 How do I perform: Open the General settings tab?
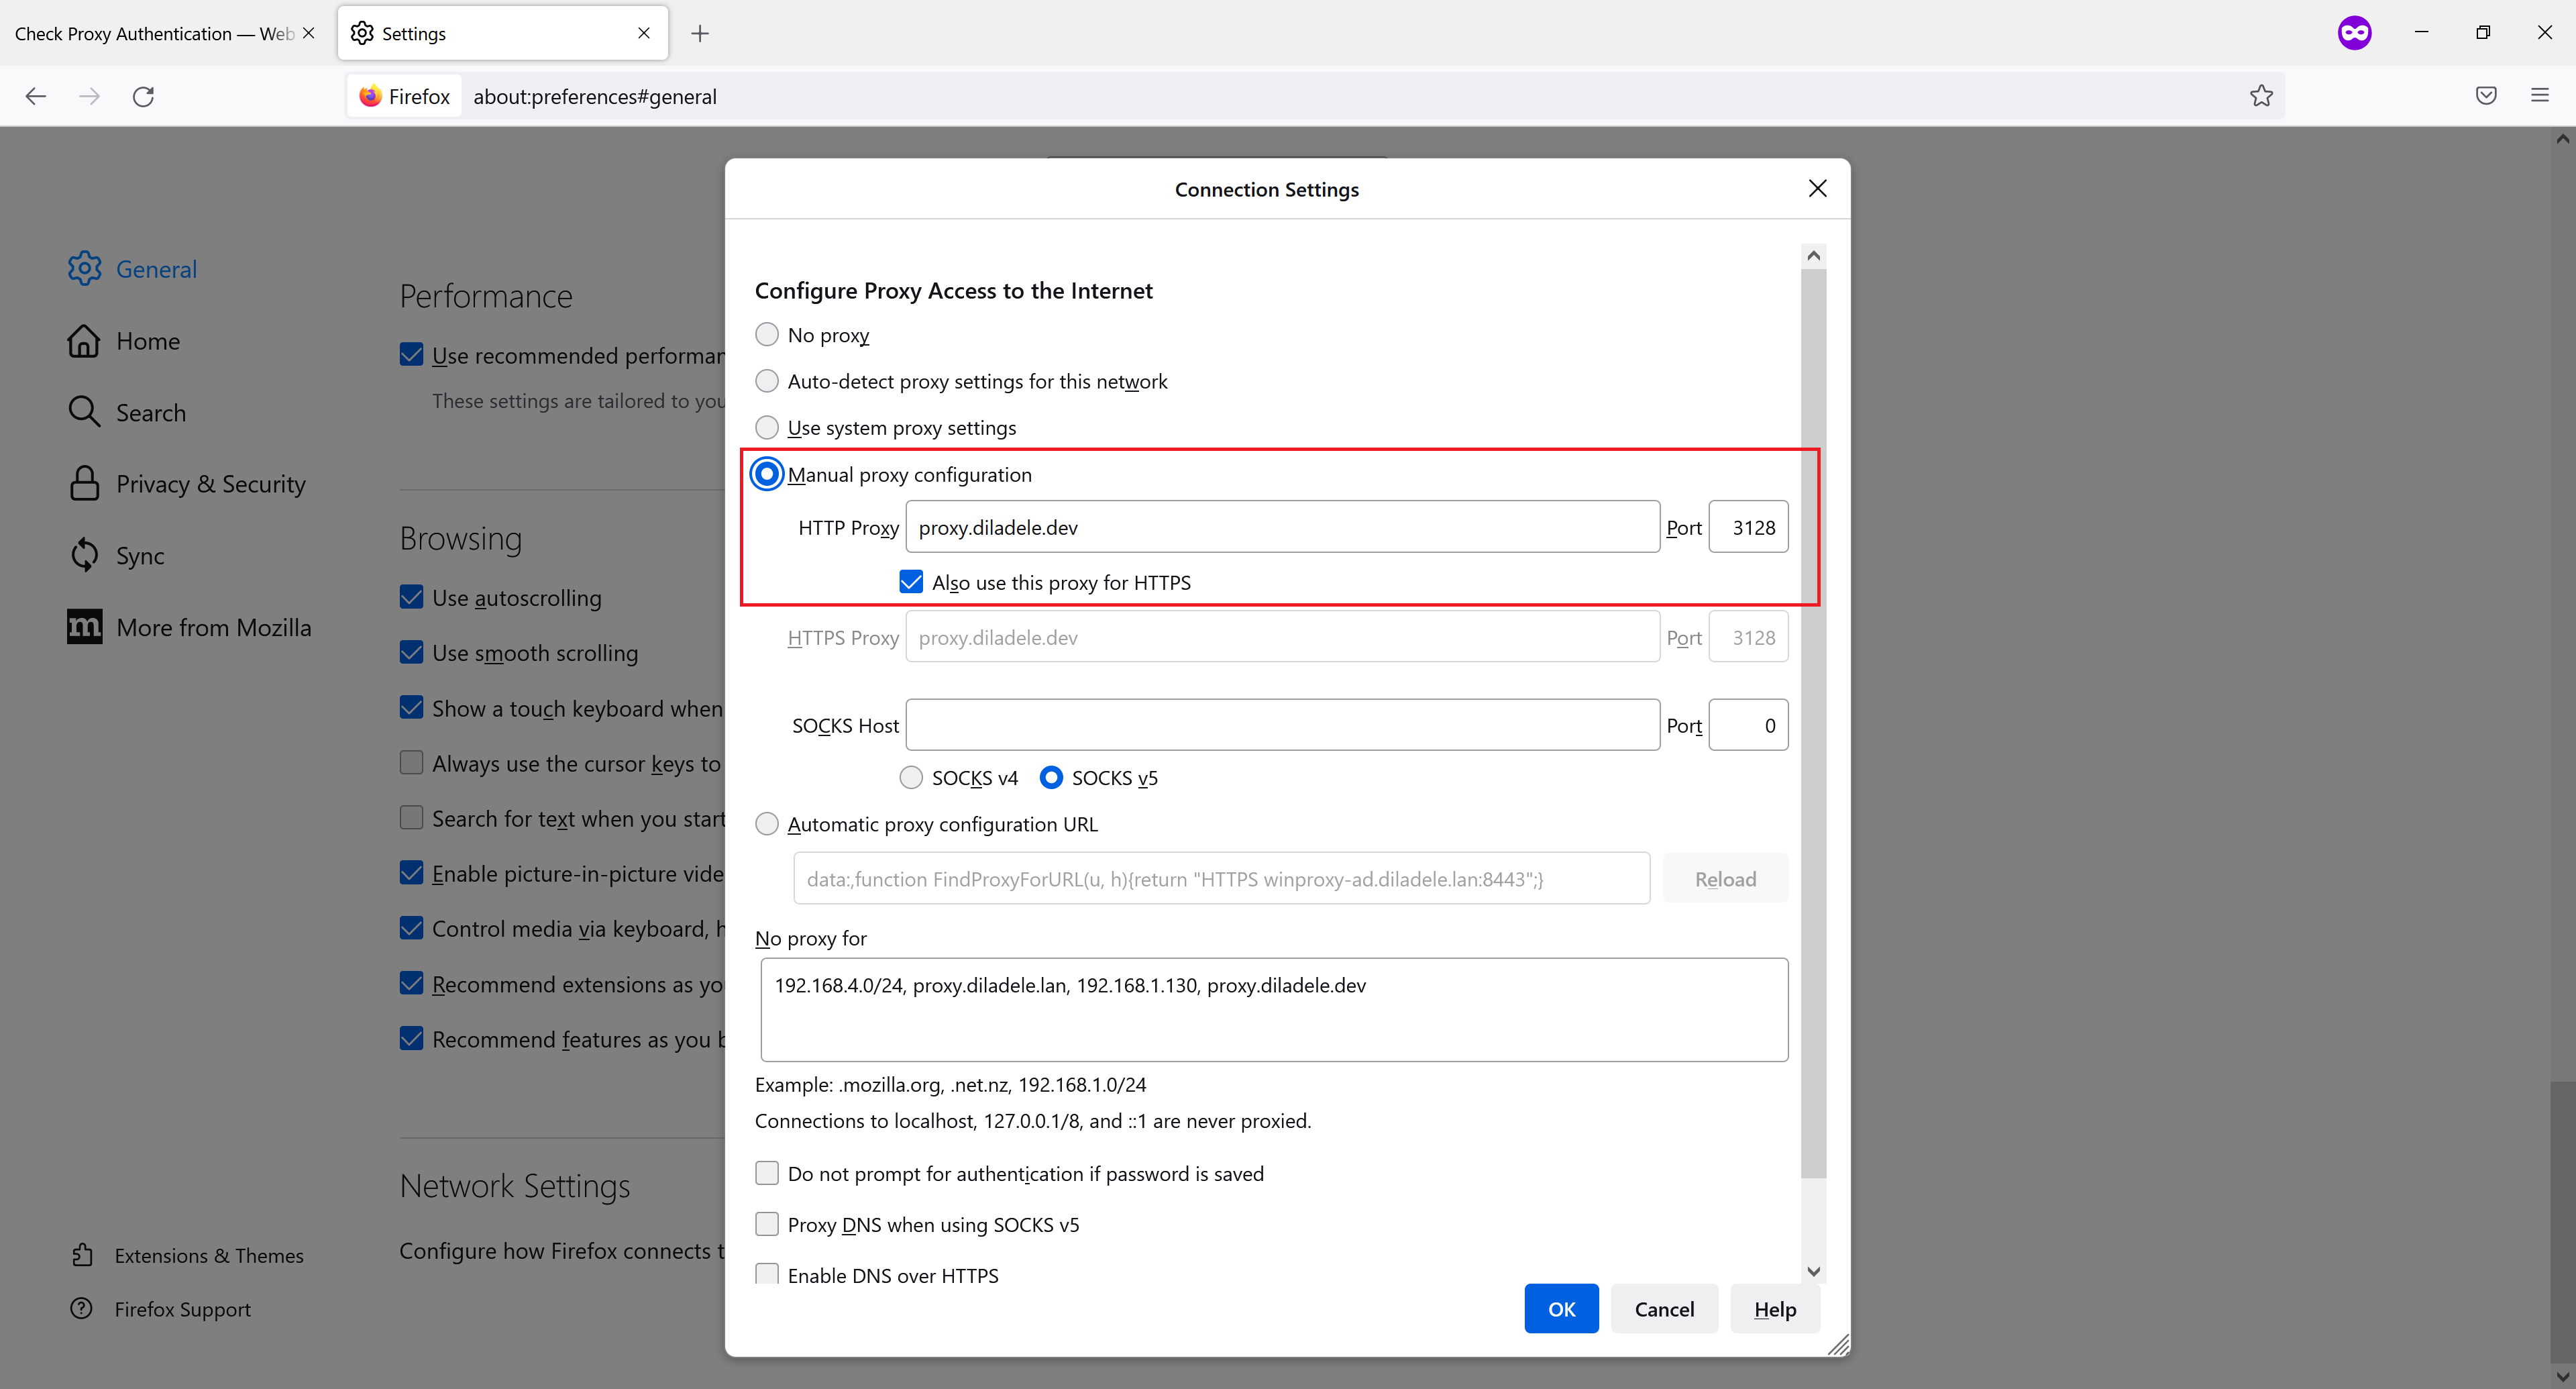point(156,268)
